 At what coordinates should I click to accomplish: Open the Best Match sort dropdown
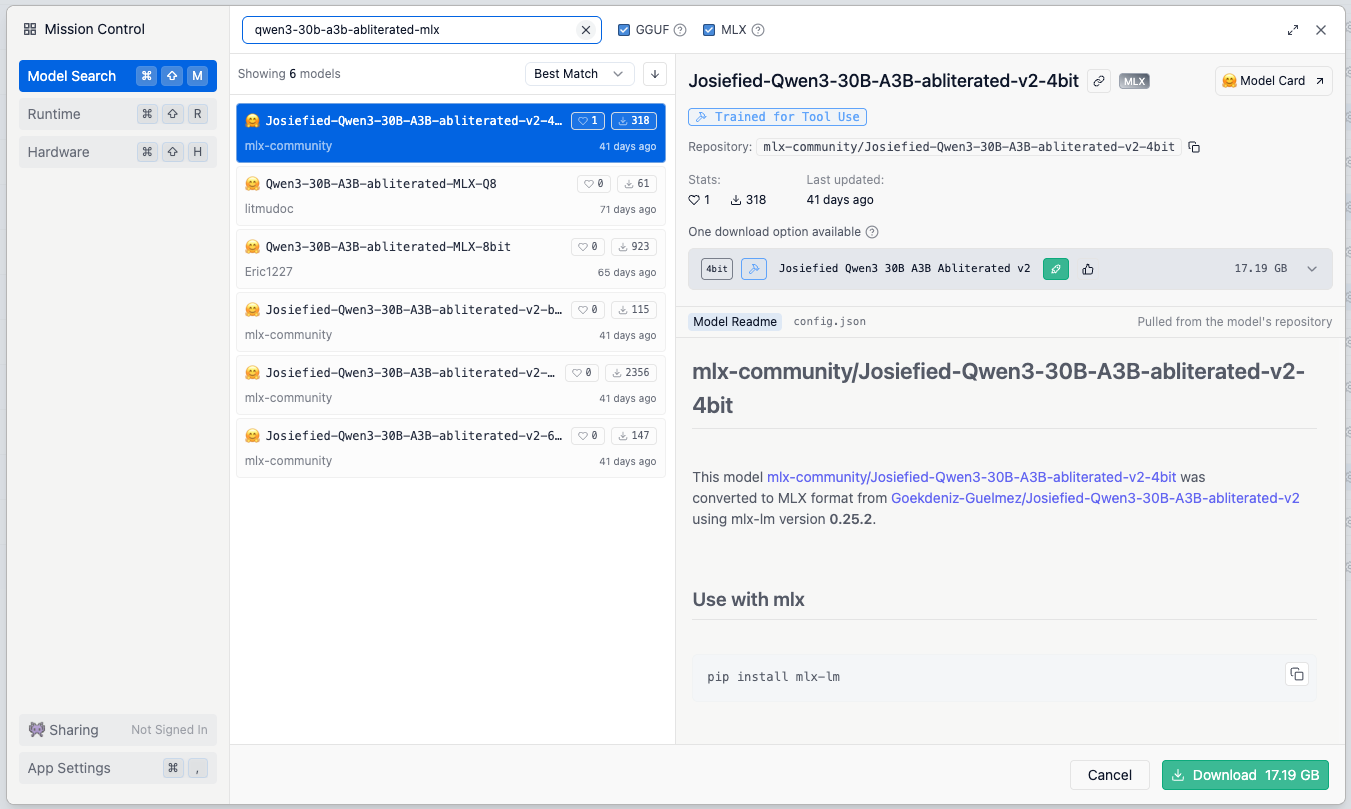coord(579,74)
